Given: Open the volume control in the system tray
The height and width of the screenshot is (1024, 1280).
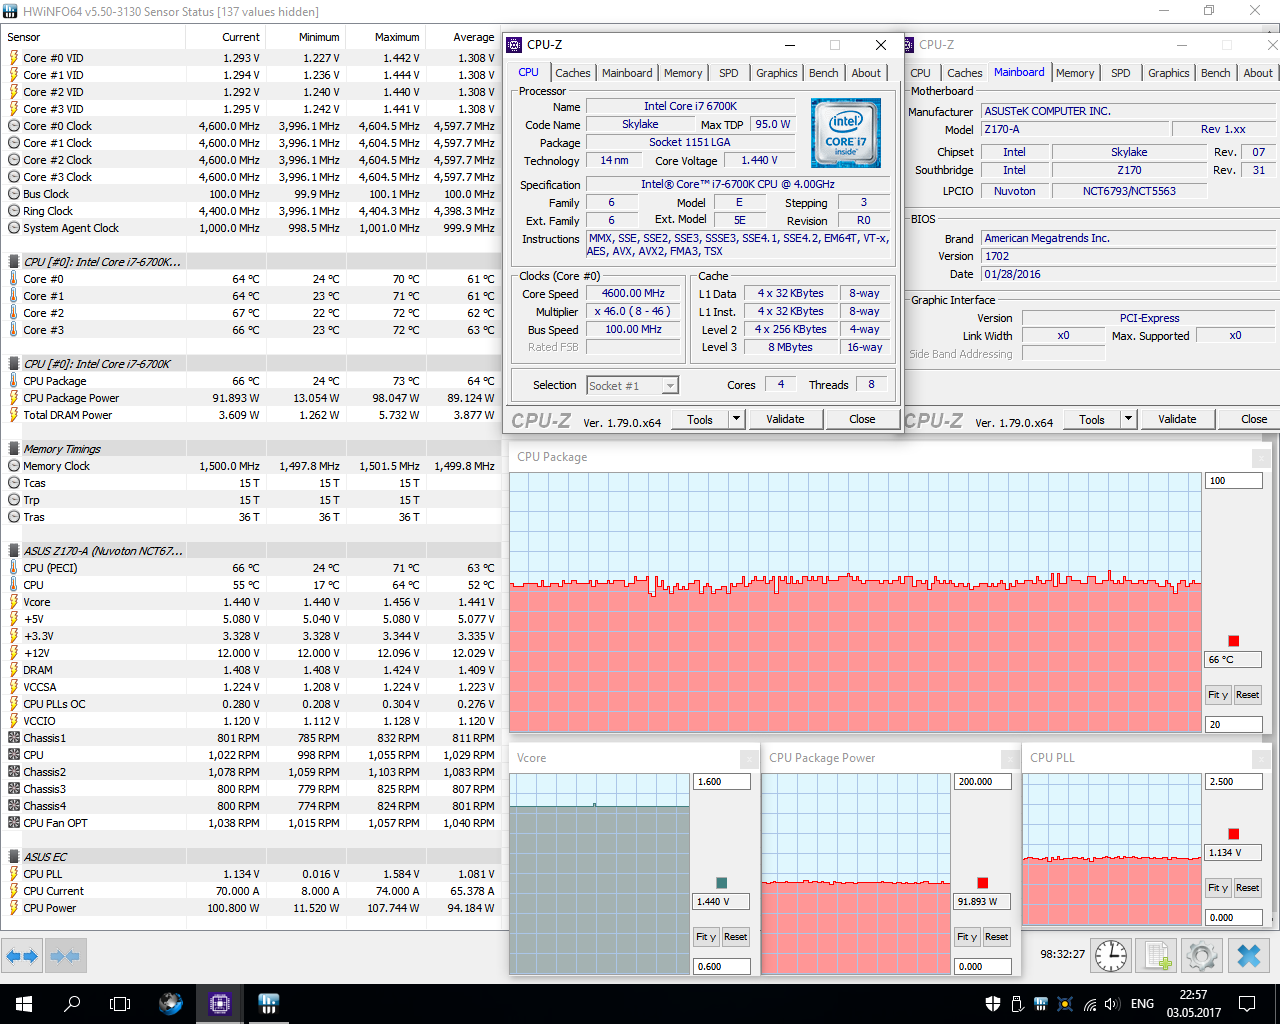Looking at the screenshot, I should 1113,1004.
